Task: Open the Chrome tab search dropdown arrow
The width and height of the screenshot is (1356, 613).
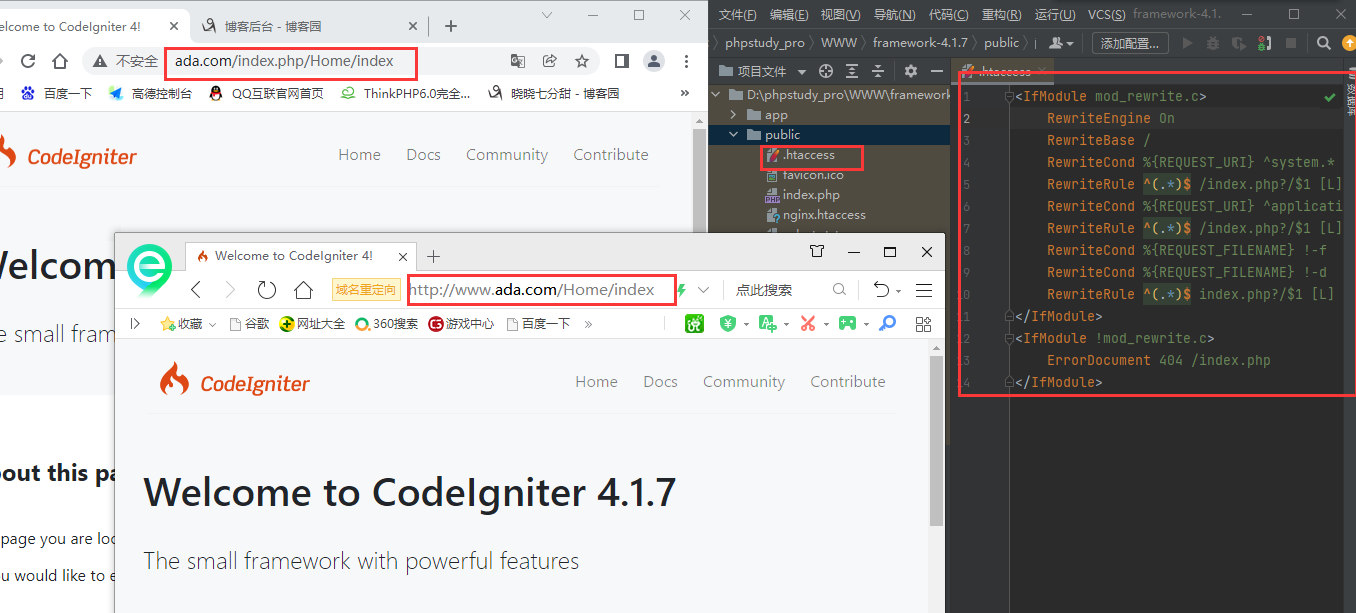Action: coord(547,14)
